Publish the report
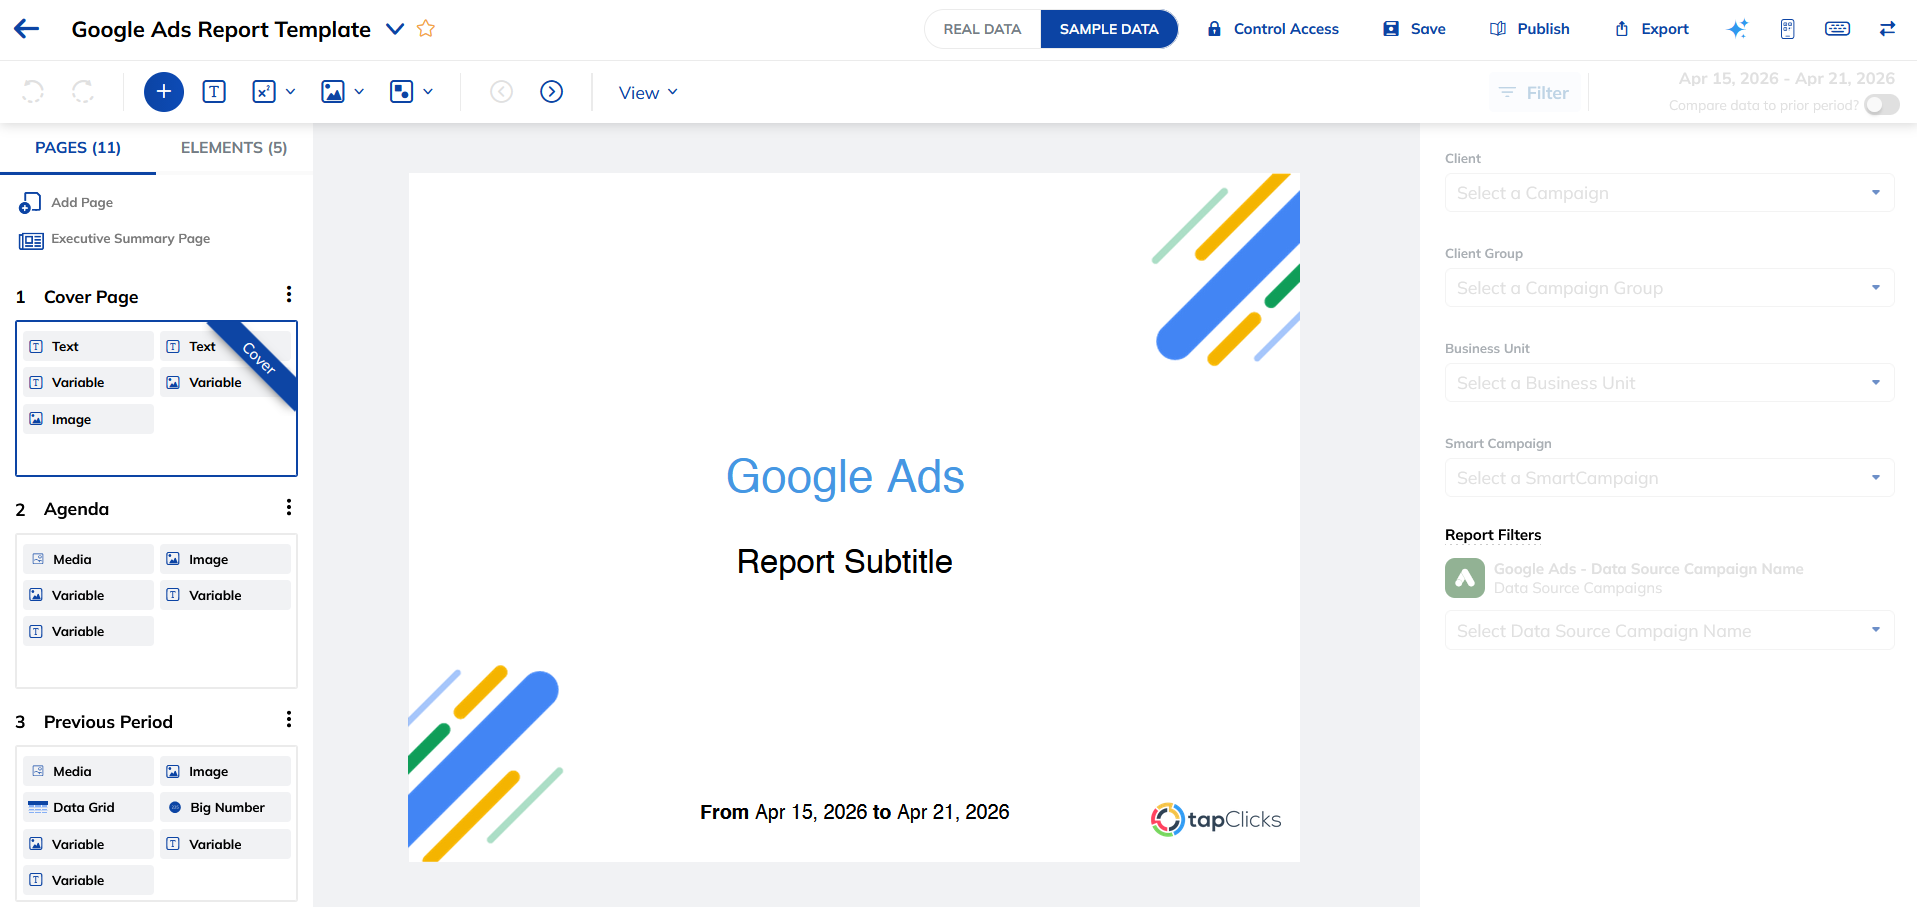 click(1530, 29)
